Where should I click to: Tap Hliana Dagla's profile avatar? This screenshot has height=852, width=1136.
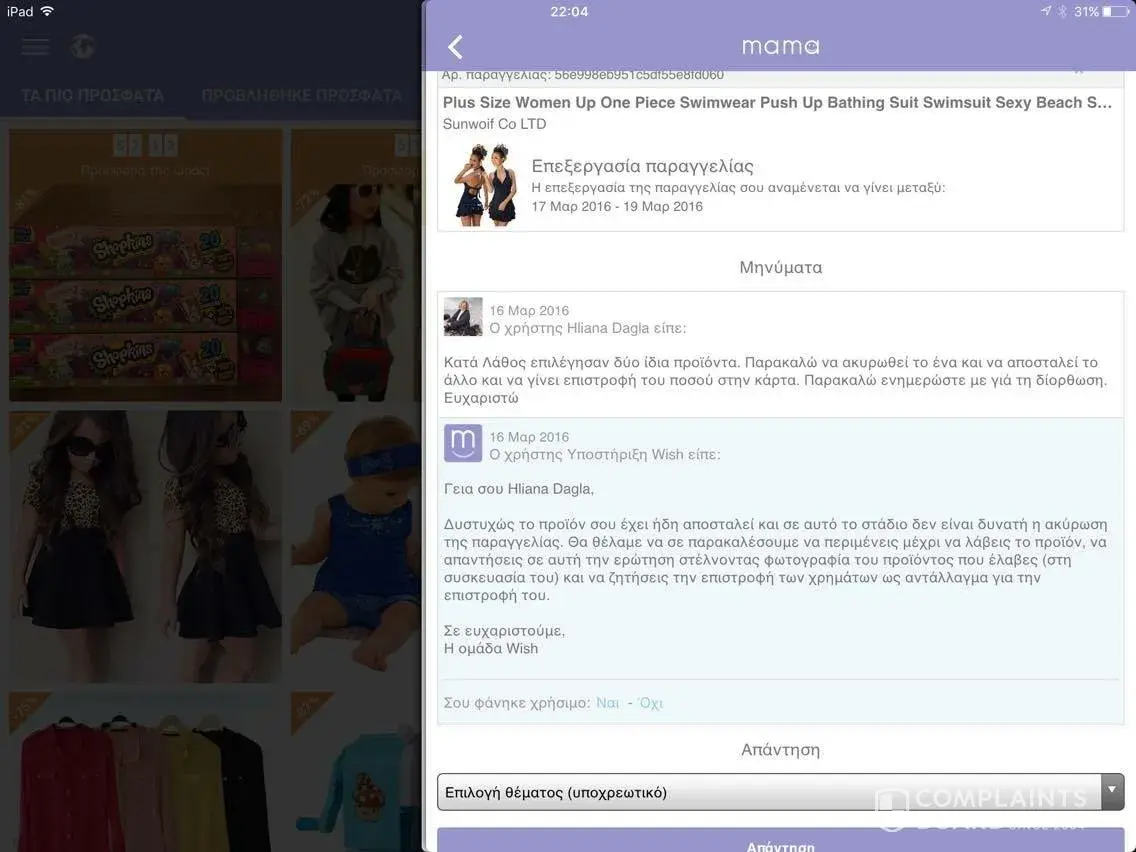463,317
